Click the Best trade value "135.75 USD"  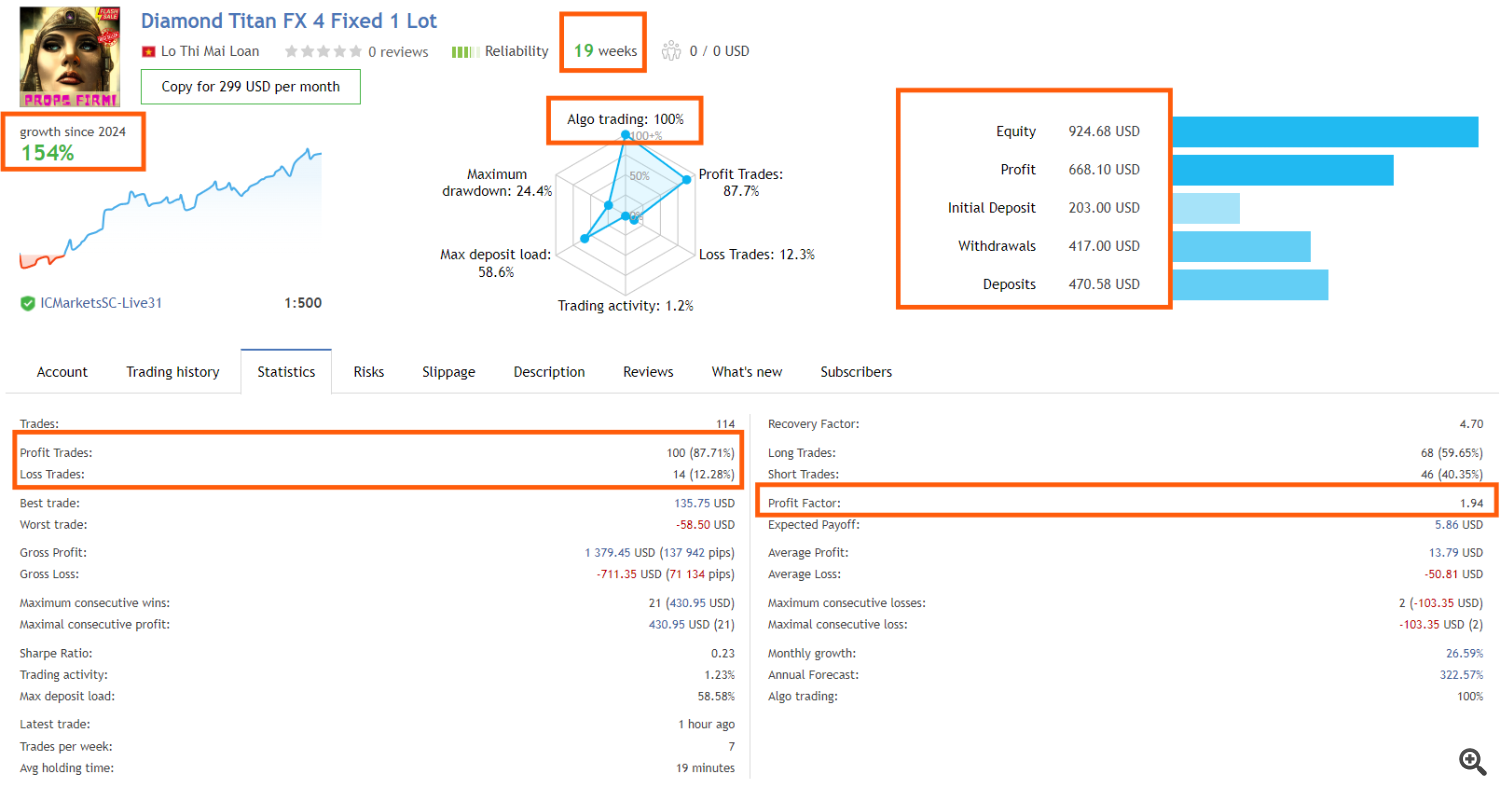pos(705,503)
